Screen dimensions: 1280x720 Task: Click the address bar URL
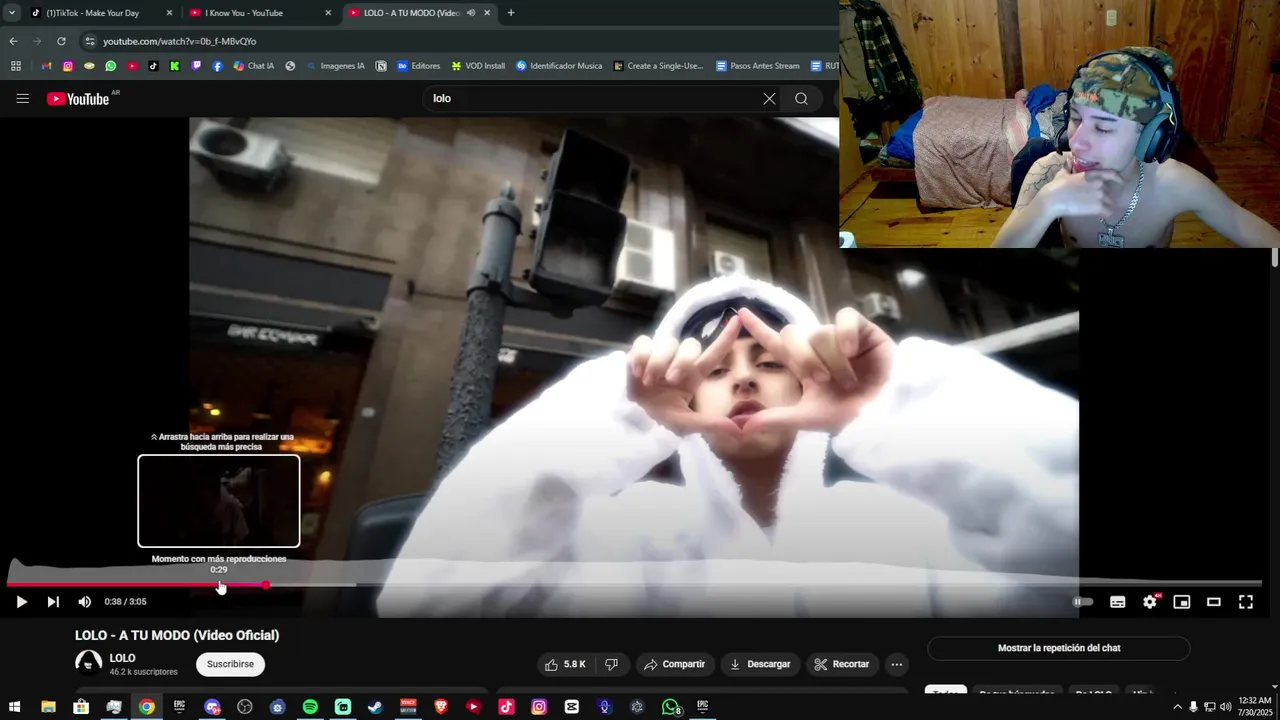(x=180, y=41)
